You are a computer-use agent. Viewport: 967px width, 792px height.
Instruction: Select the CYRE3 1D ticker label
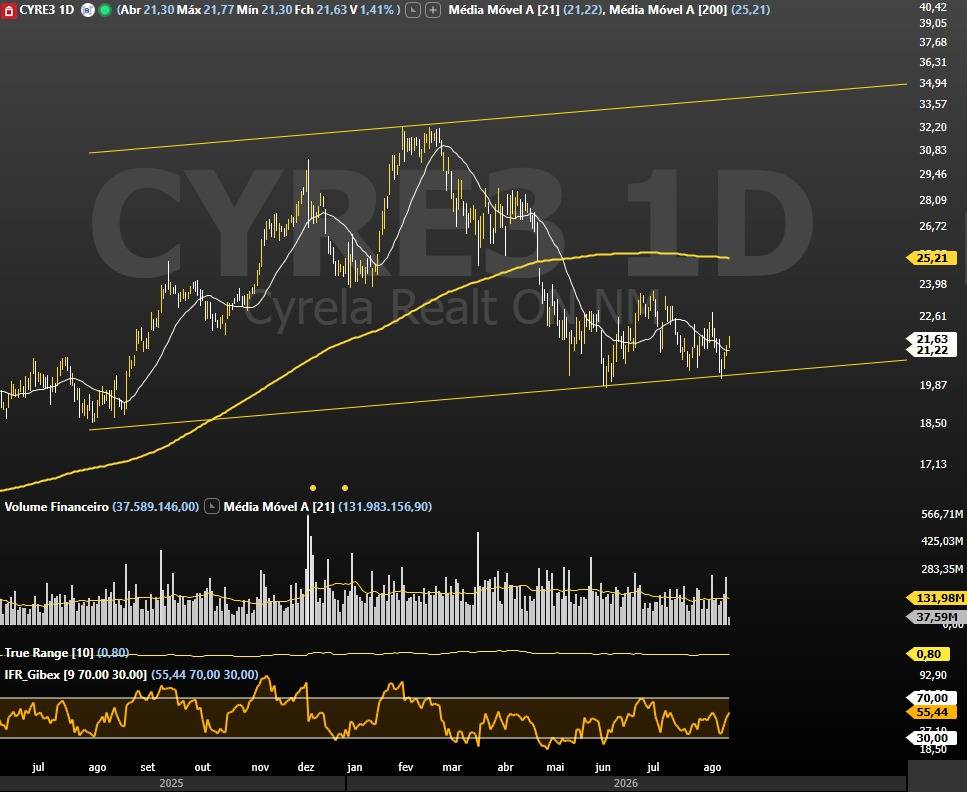pyautogui.click(x=47, y=10)
